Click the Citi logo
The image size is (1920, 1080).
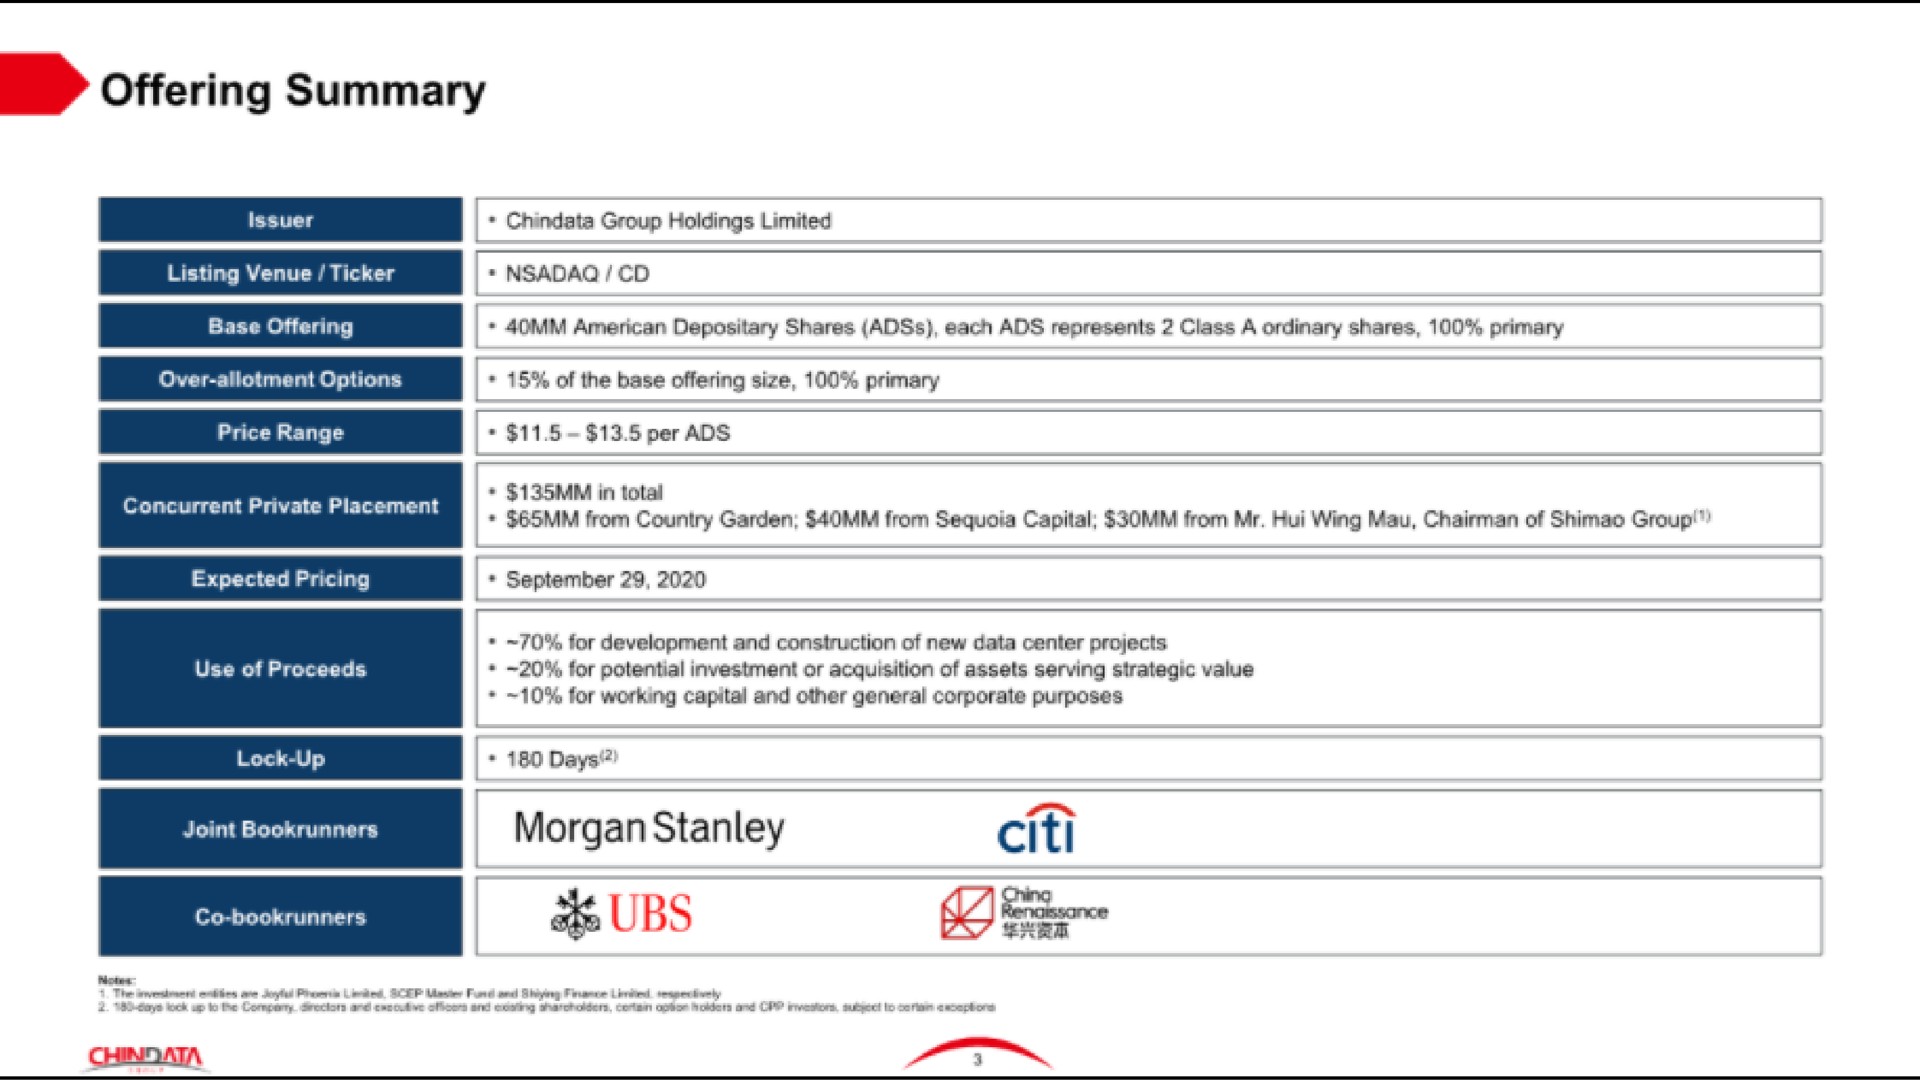click(1036, 829)
